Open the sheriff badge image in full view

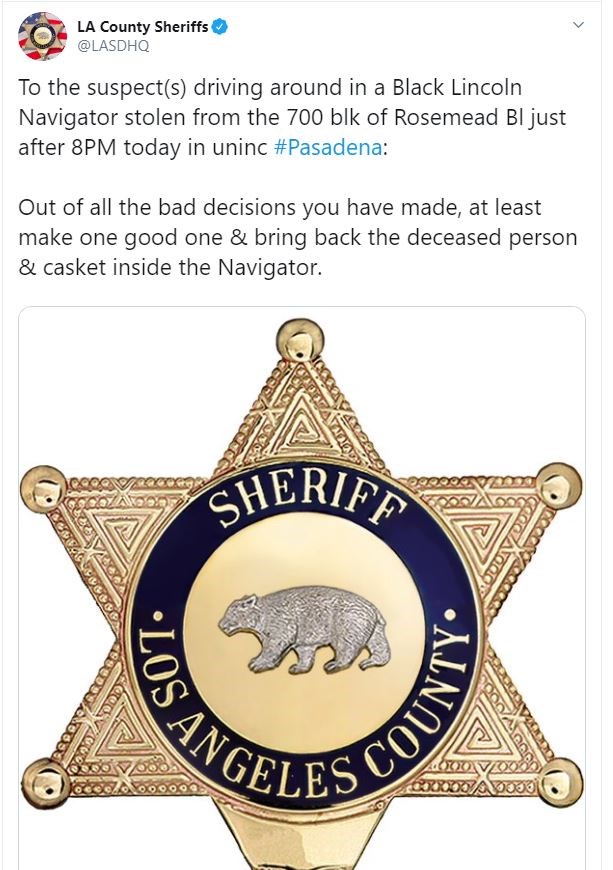(x=302, y=588)
